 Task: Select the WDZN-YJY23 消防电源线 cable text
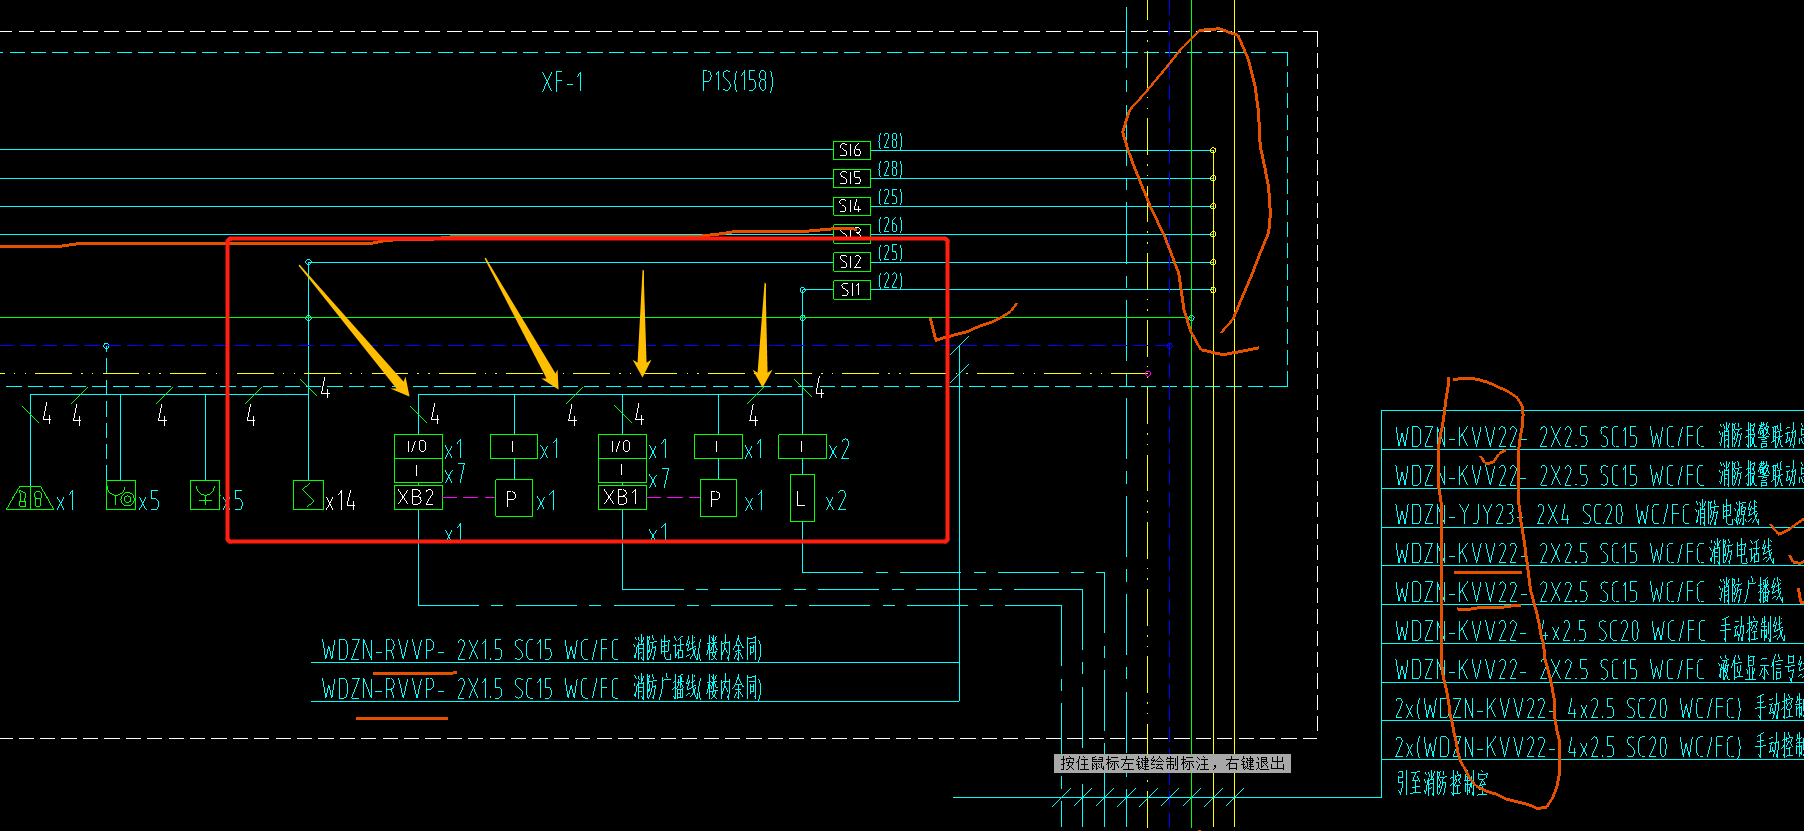click(x=1578, y=514)
